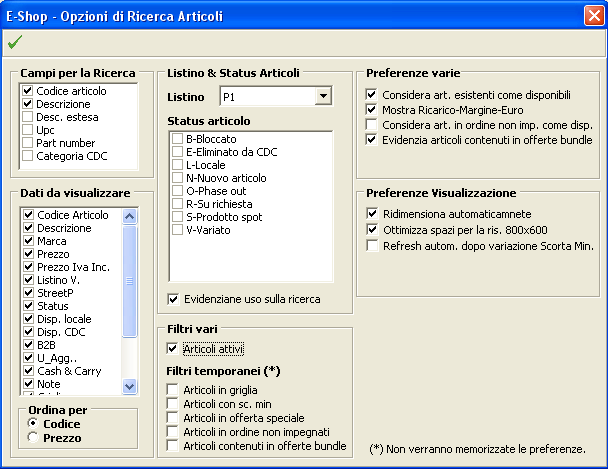
Task: Select Prezzo sort order radio
Action: 33,437
